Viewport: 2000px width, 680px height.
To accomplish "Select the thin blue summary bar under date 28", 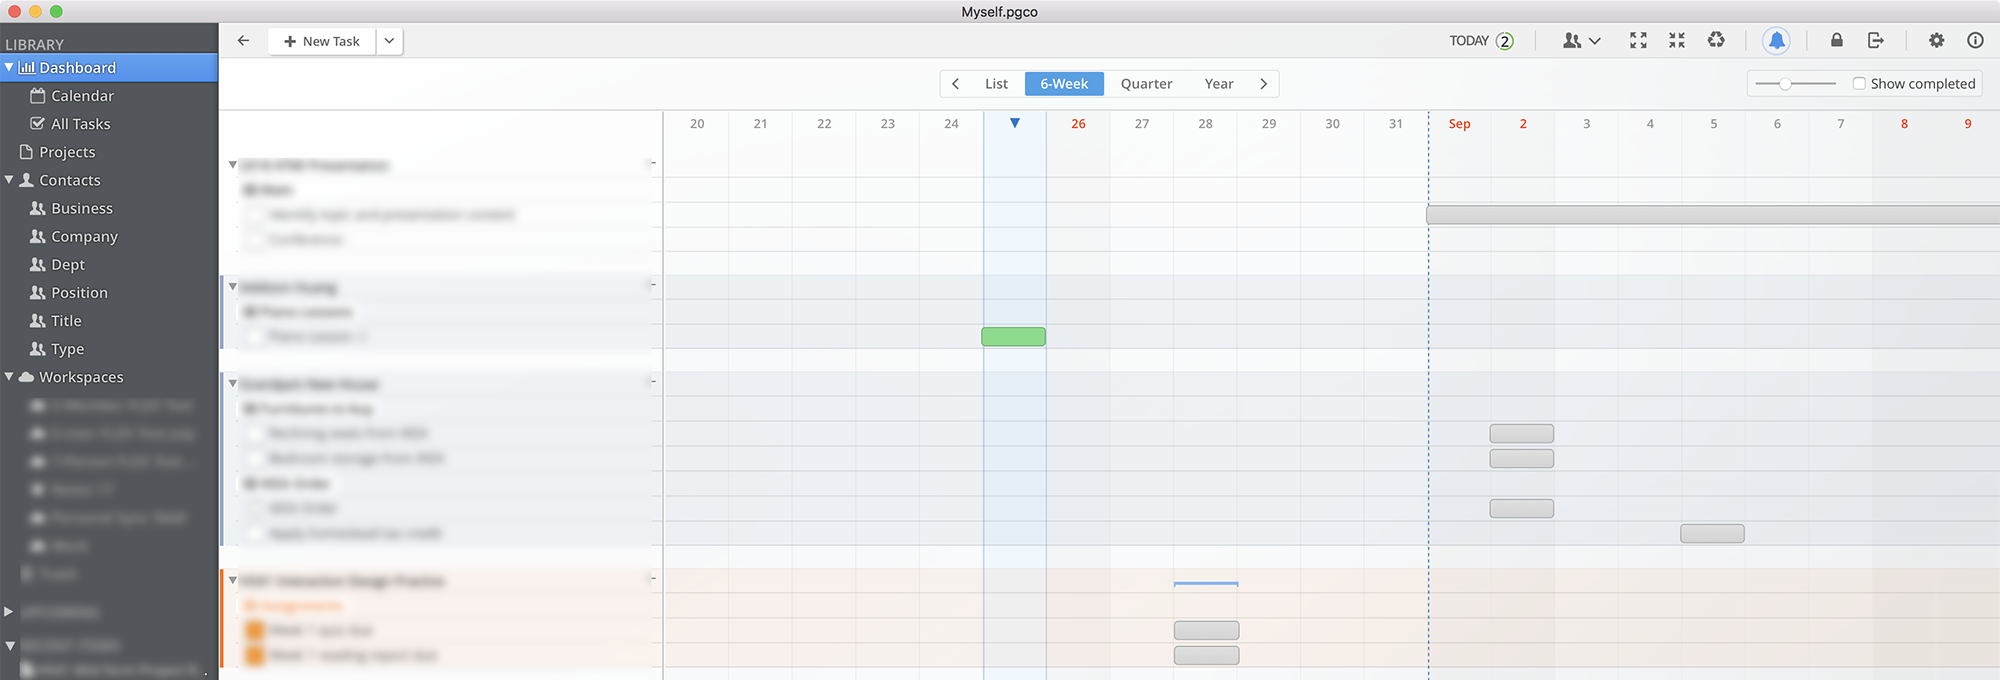I will [1206, 583].
